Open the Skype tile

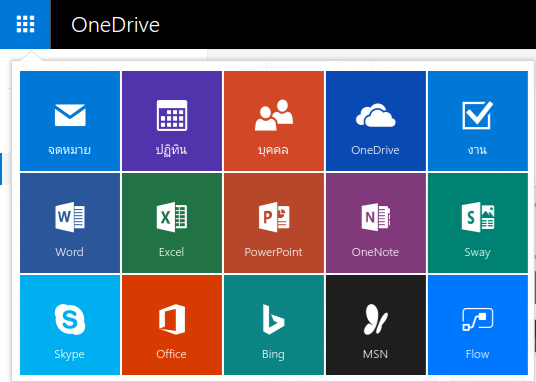(70, 325)
